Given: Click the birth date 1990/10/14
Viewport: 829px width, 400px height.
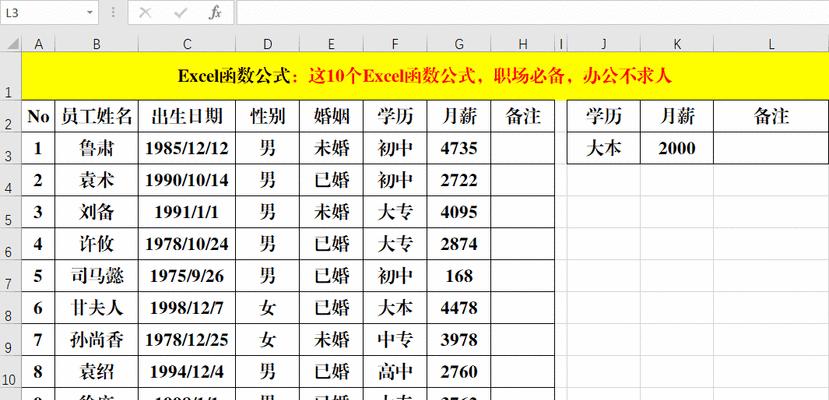Looking at the screenshot, I should [x=187, y=180].
